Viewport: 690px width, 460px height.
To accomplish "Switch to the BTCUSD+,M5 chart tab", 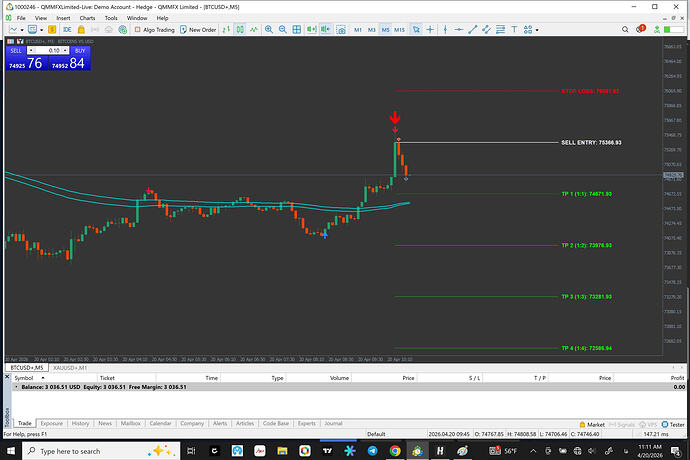I will (27, 368).
